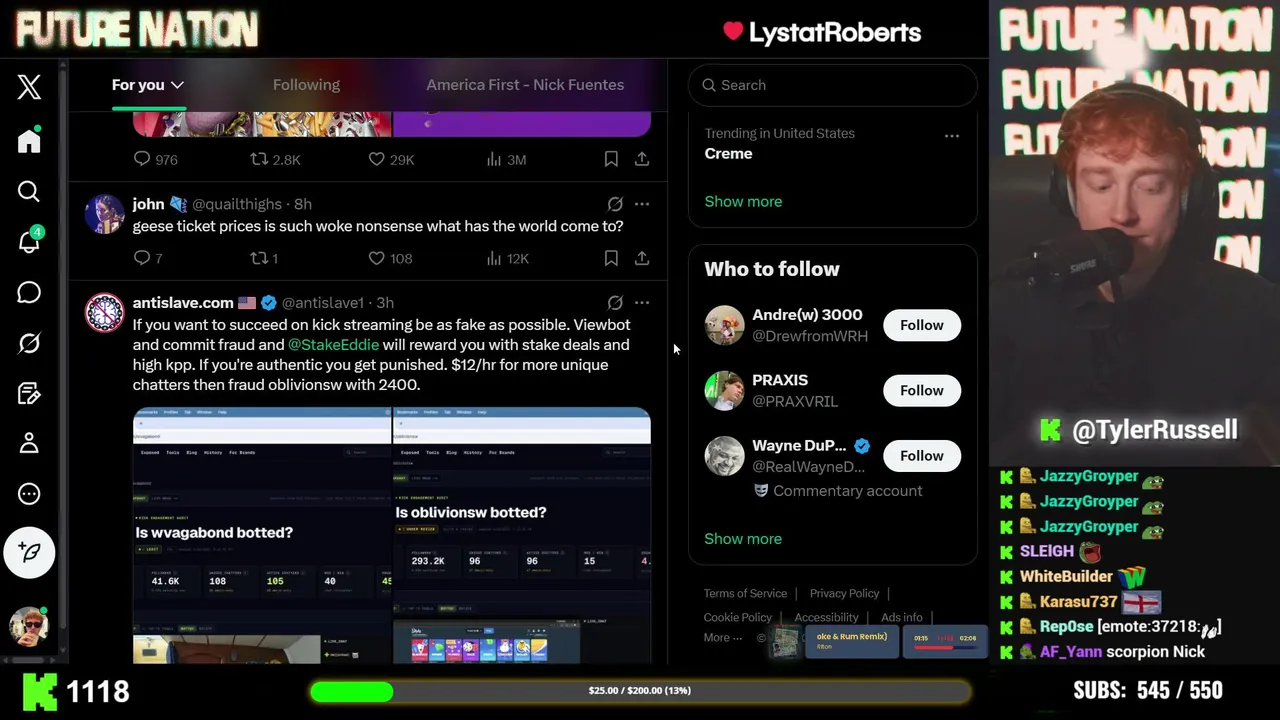This screenshot has width=1280, height=720.
Task: Open the Lists icon in sidebar
Action: 29,393
